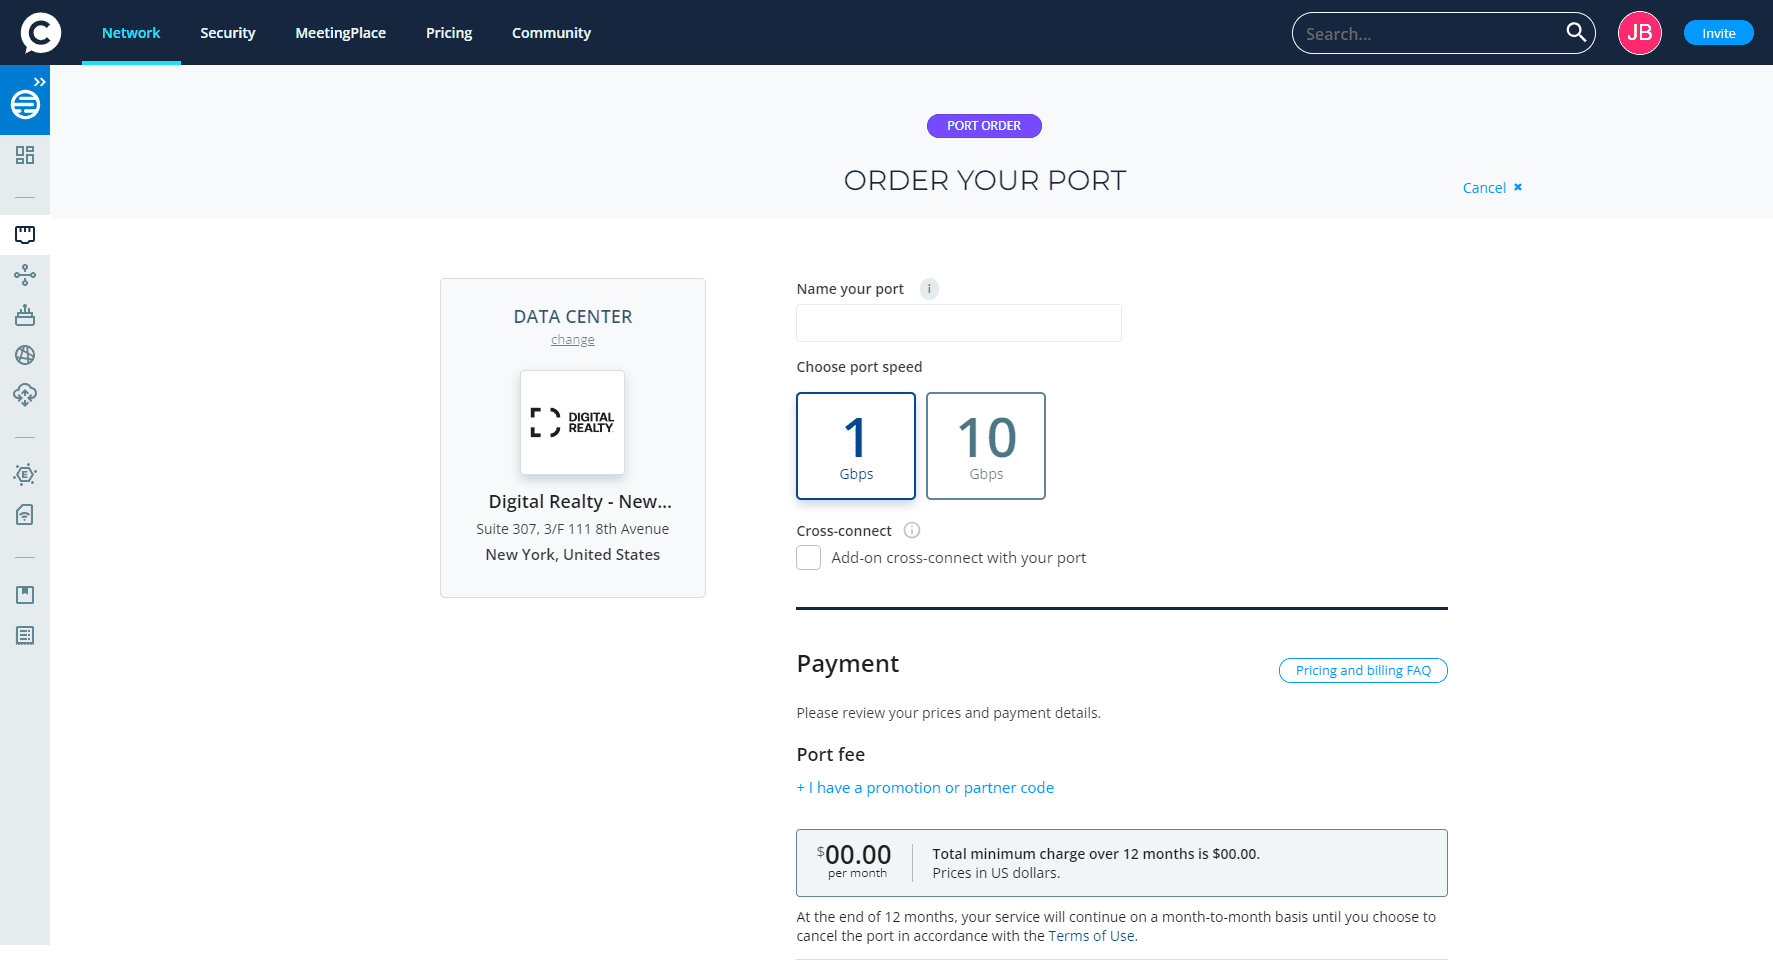Screen dimensions: 1773x969
Task: Click the Pricing and billing FAQ button
Action: click(1362, 671)
